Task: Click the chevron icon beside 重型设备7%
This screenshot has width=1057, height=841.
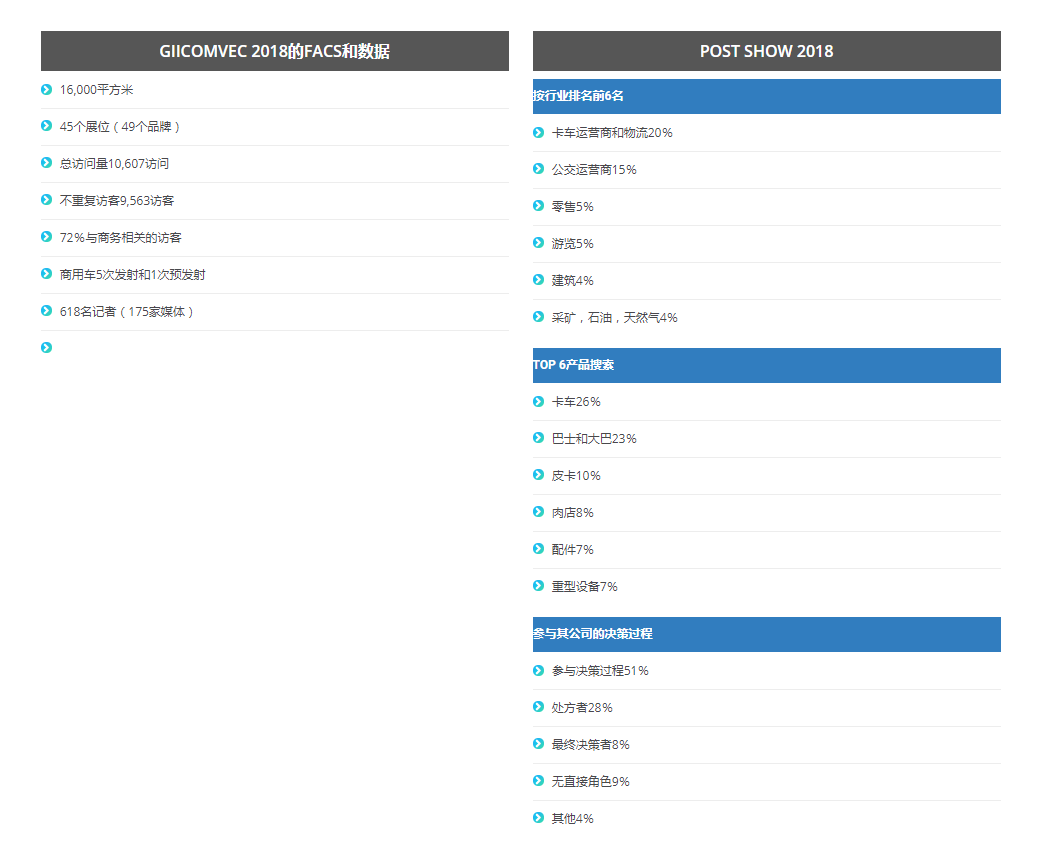Action: click(x=538, y=587)
